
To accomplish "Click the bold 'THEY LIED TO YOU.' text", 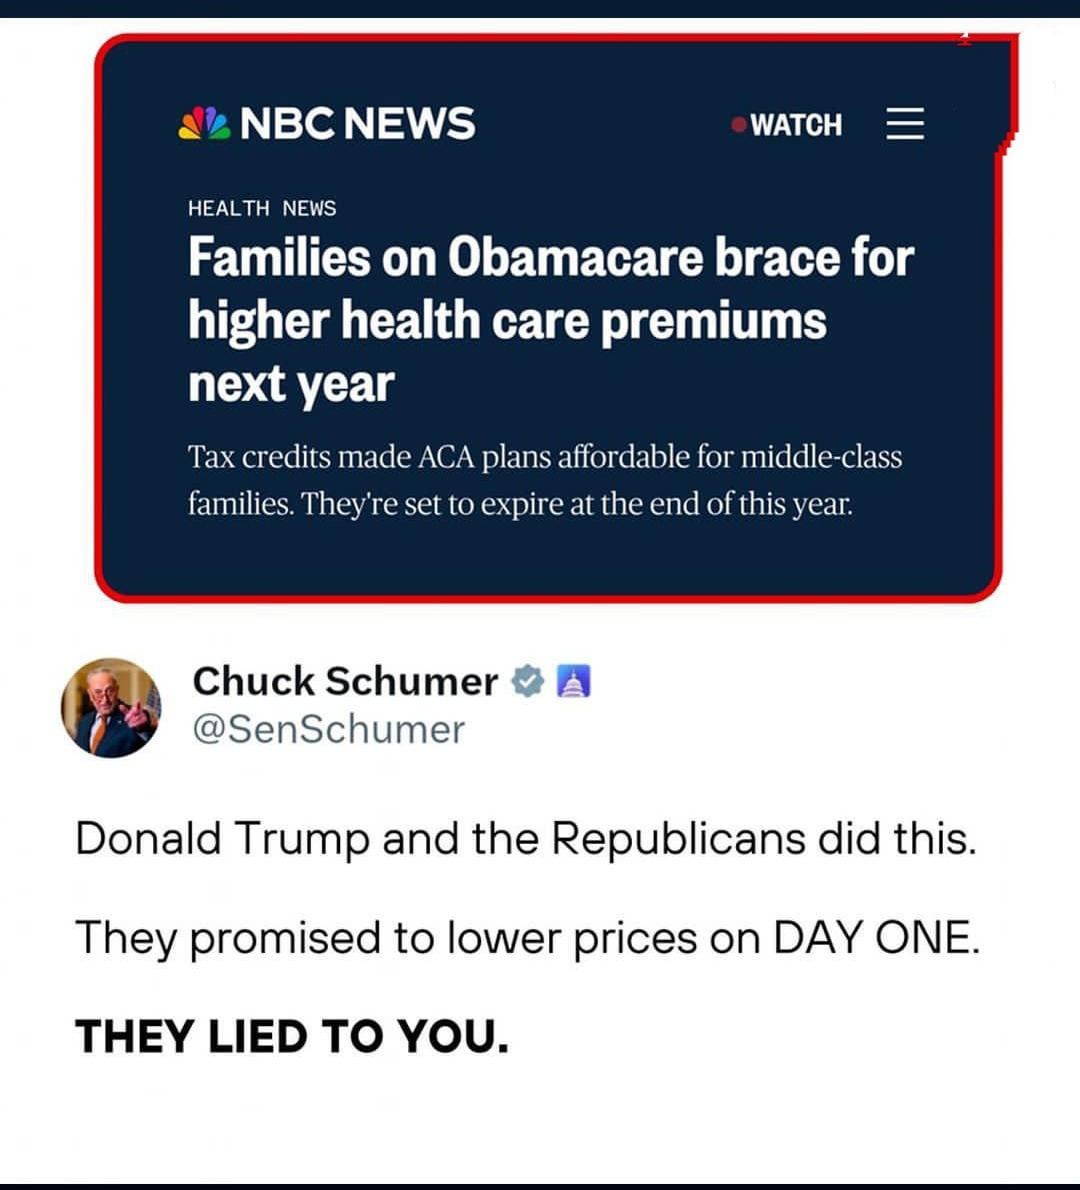I will point(292,1036).
